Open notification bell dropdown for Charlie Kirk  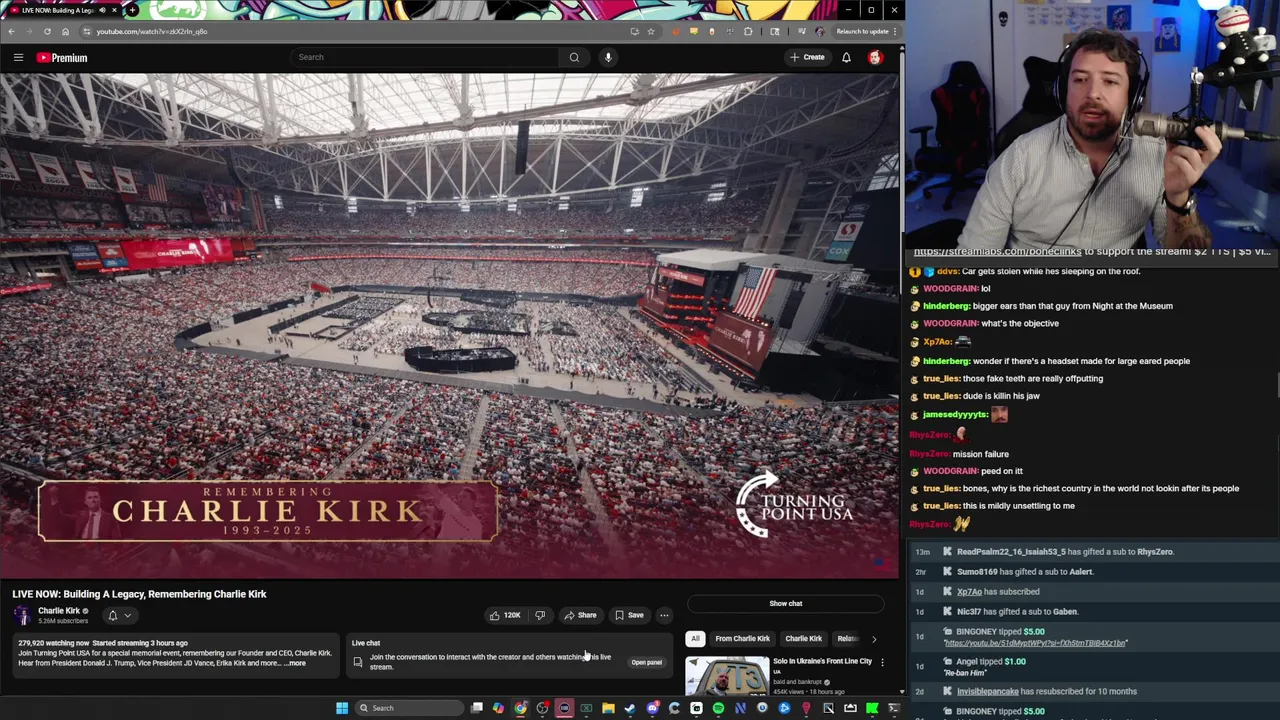118,615
